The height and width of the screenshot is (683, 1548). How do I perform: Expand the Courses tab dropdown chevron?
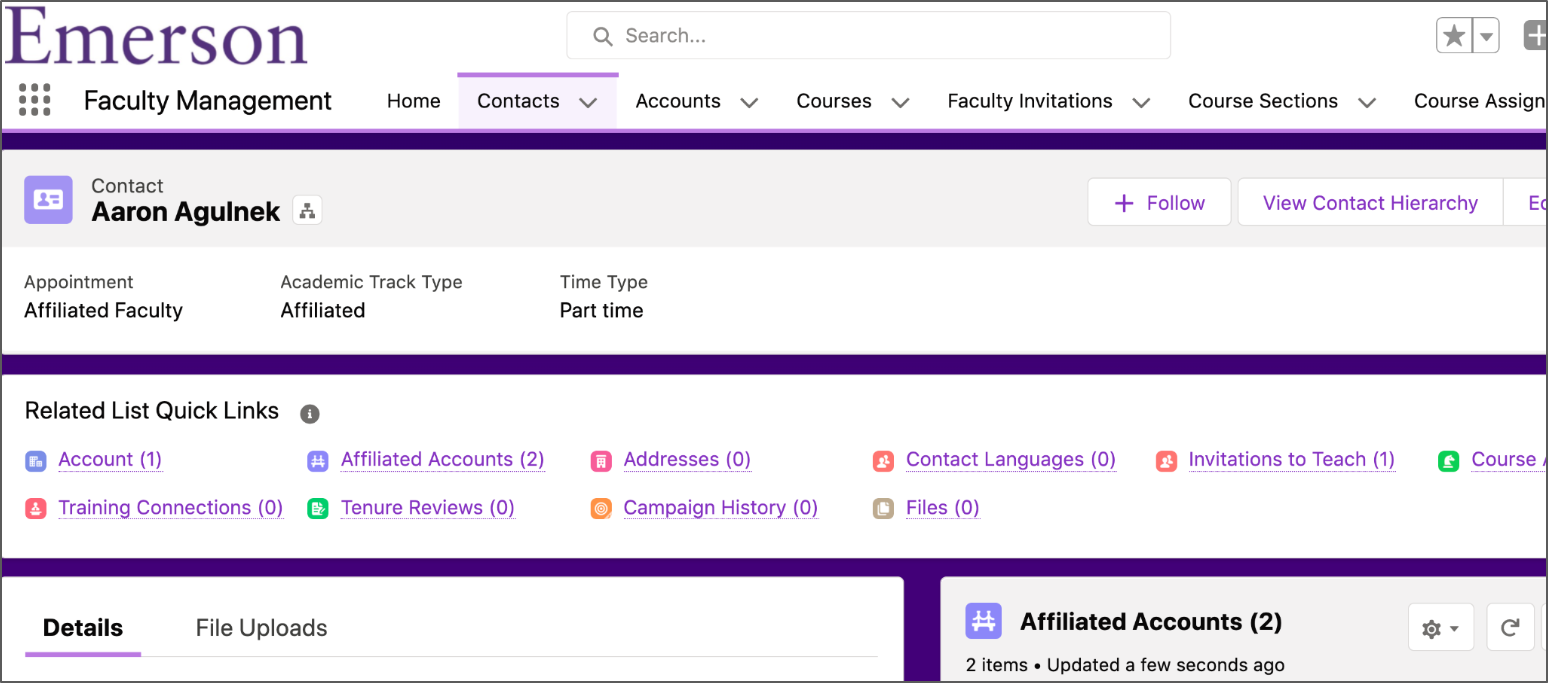click(900, 102)
